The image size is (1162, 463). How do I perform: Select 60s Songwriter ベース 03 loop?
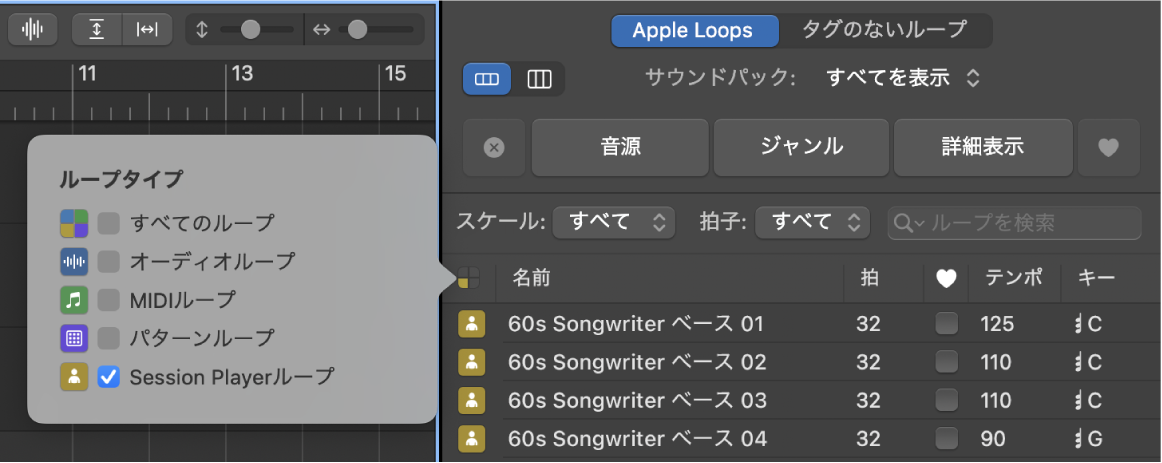pos(637,401)
